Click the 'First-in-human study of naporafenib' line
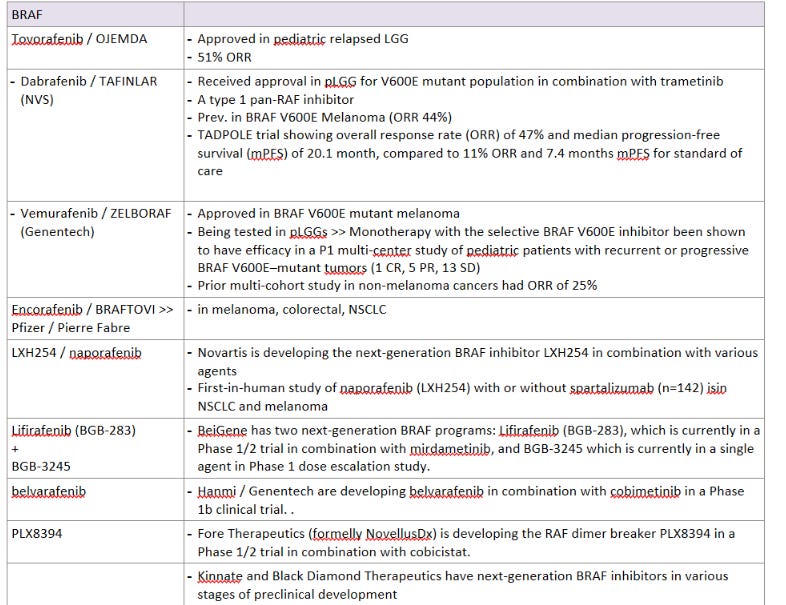786x605 pixels. pos(462,388)
